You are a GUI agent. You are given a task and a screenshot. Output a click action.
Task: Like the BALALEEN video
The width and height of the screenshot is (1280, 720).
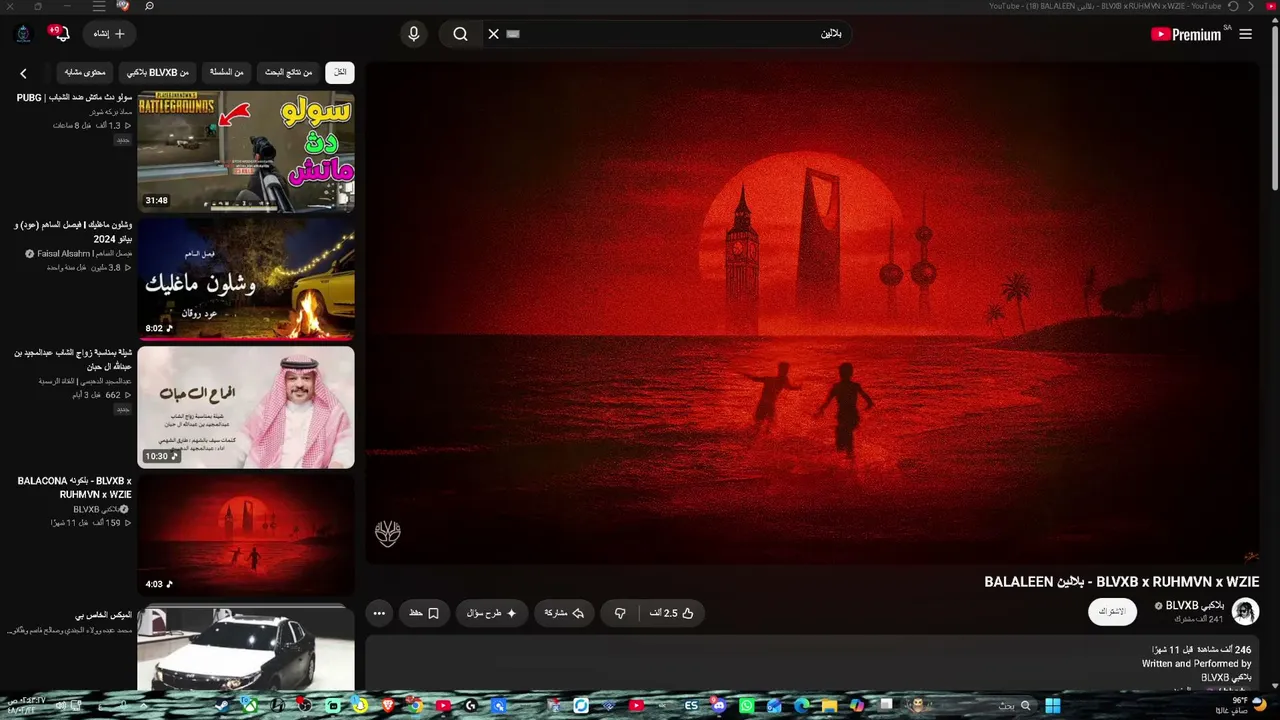674,613
